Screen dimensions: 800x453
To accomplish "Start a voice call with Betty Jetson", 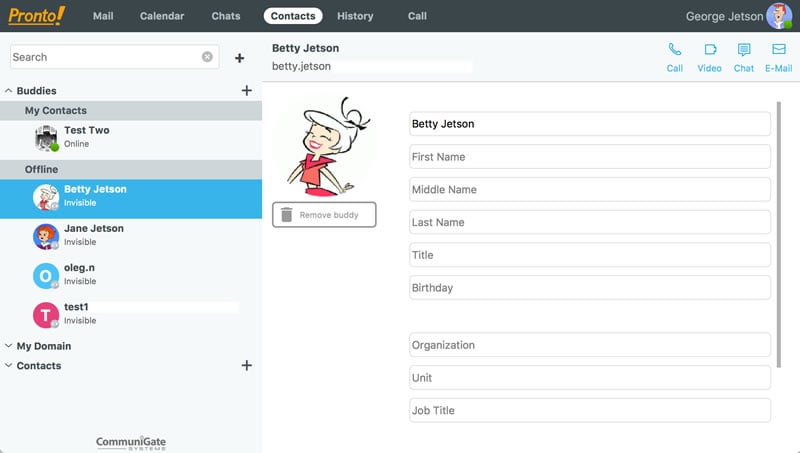I will 675,56.
